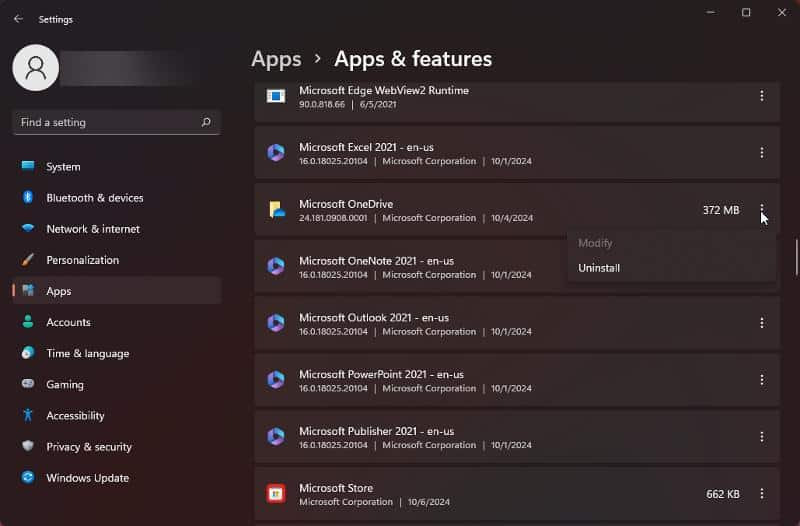The width and height of the screenshot is (800, 526).
Task: Open Privacy & security settings
Action: [x=117, y=446]
